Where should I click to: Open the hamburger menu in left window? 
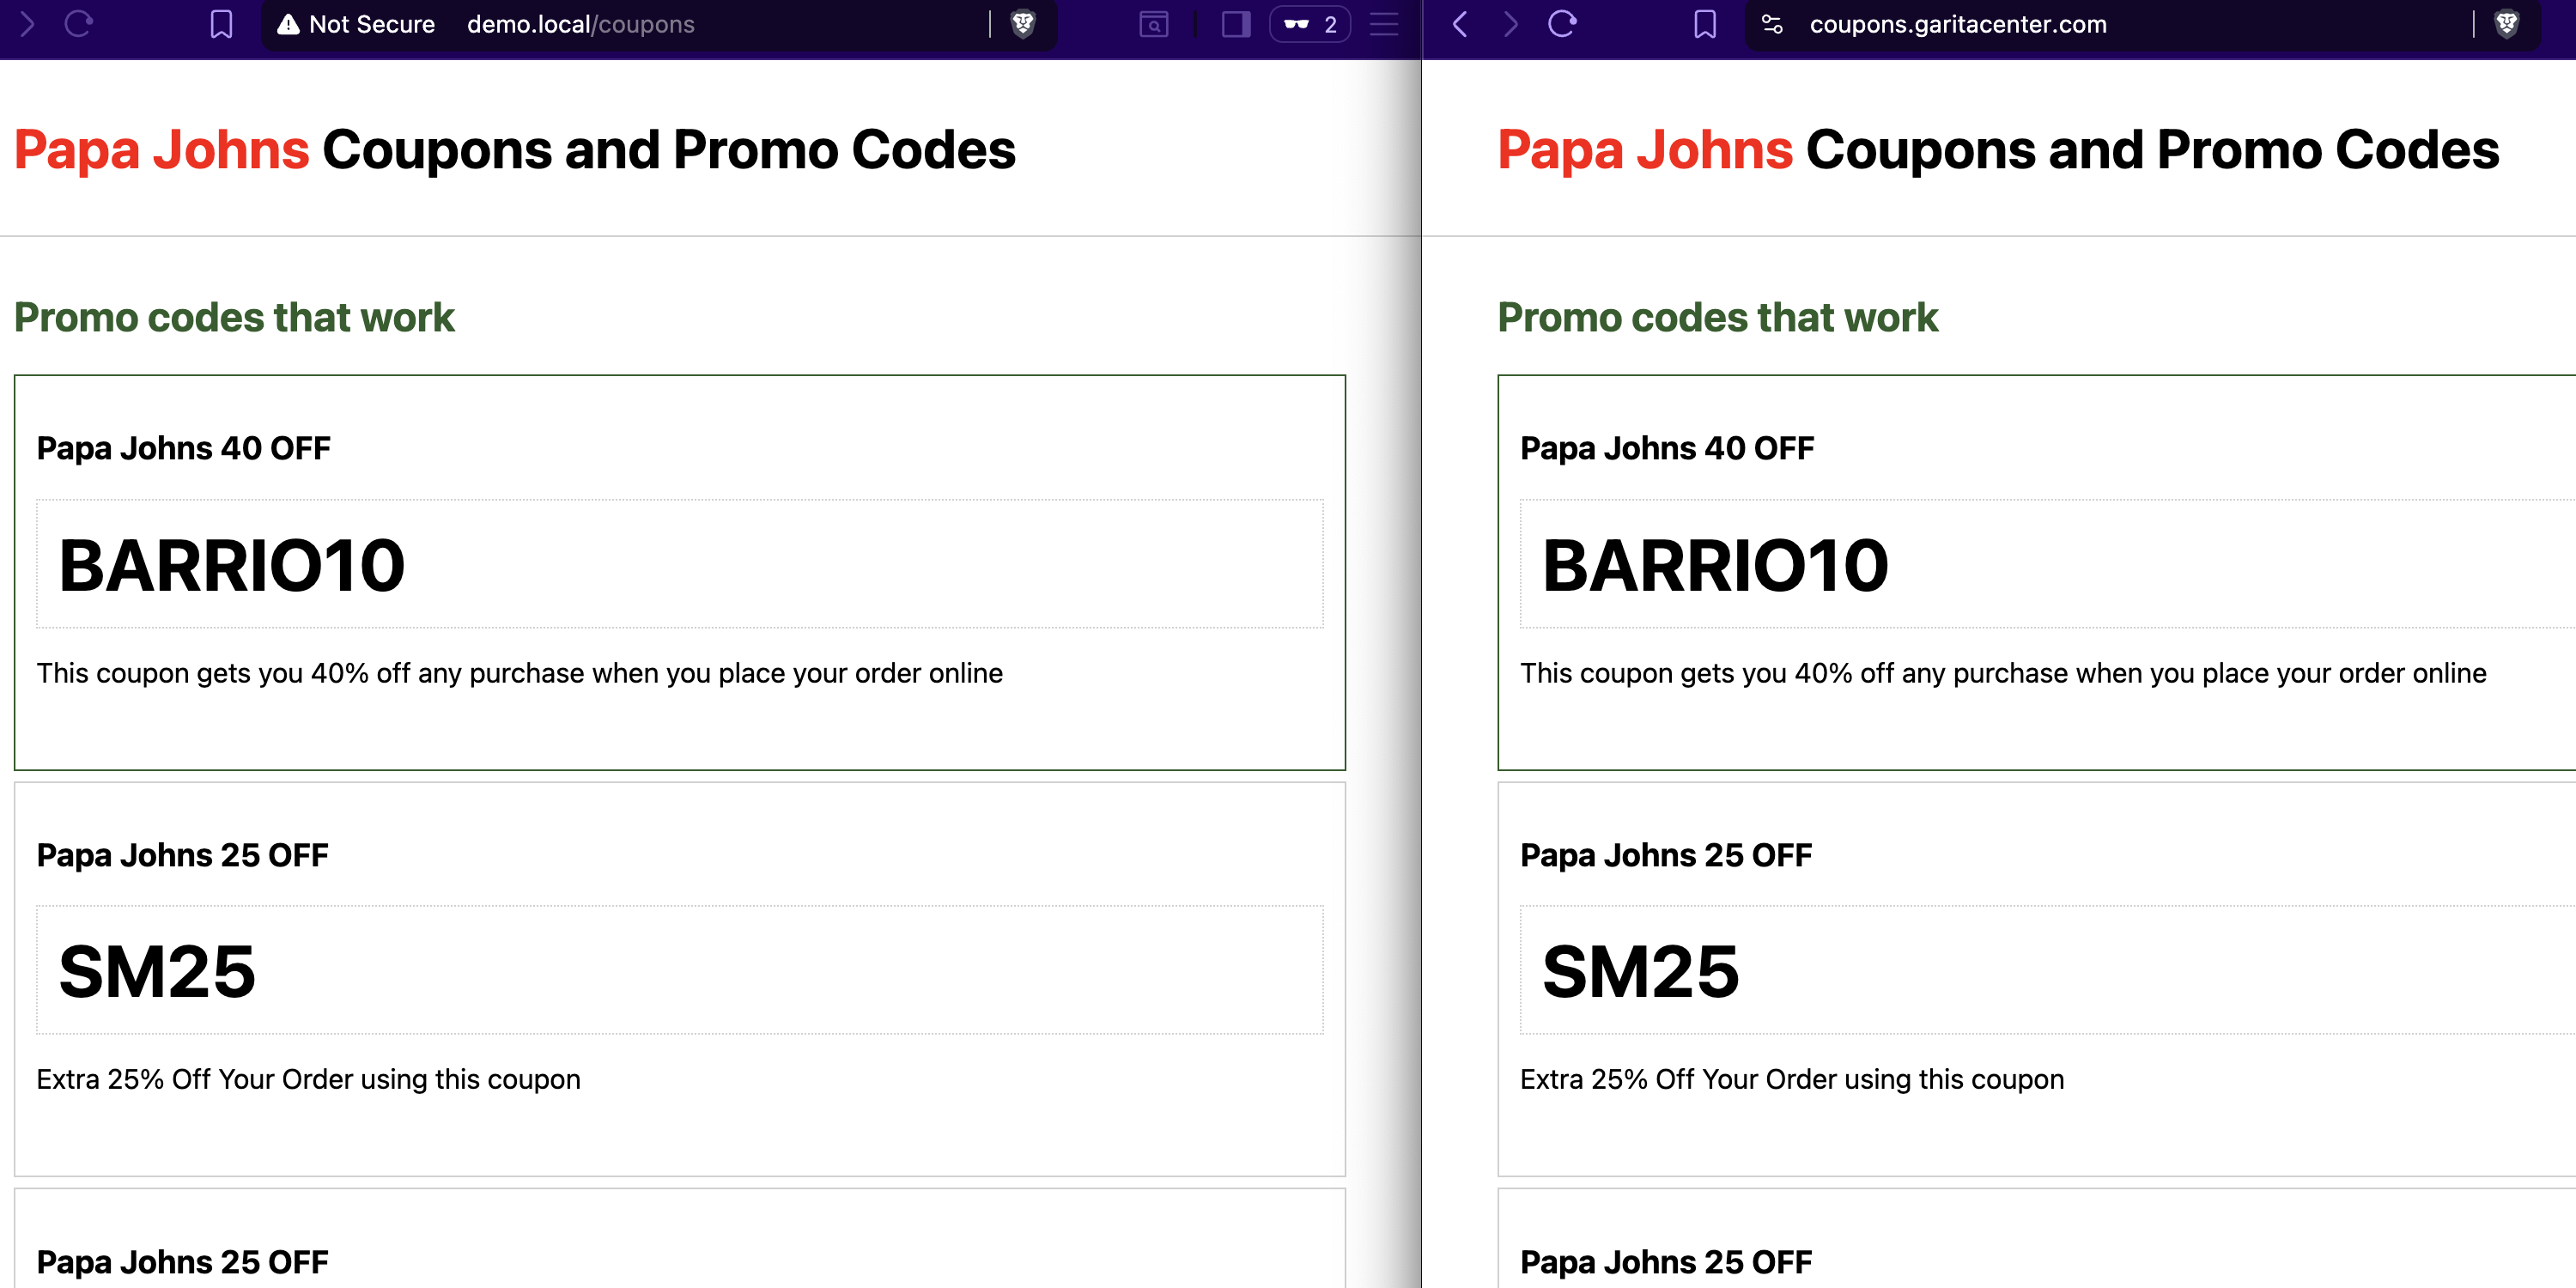1384,24
